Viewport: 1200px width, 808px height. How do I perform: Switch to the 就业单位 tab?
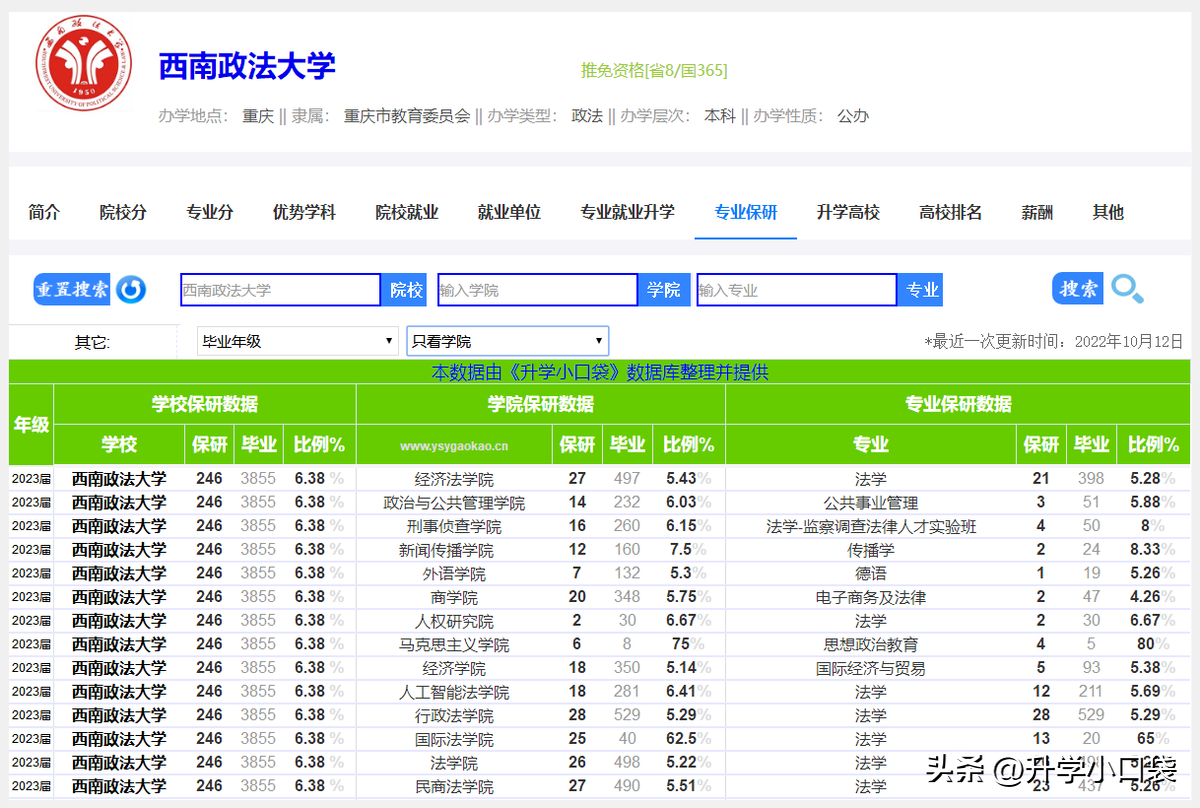509,212
